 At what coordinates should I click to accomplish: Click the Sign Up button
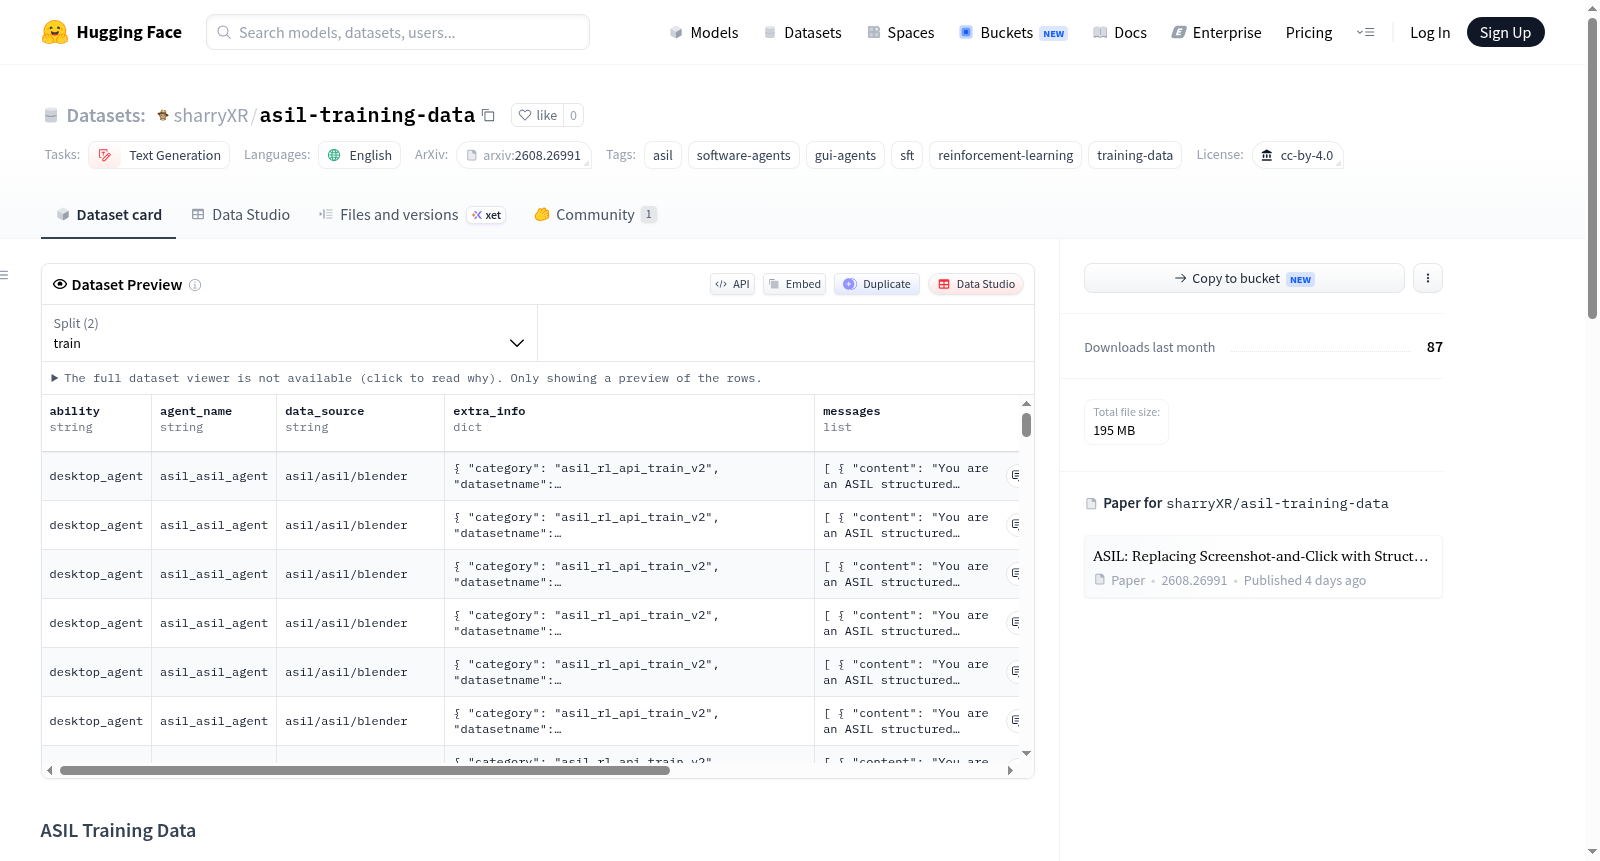[1506, 32]
